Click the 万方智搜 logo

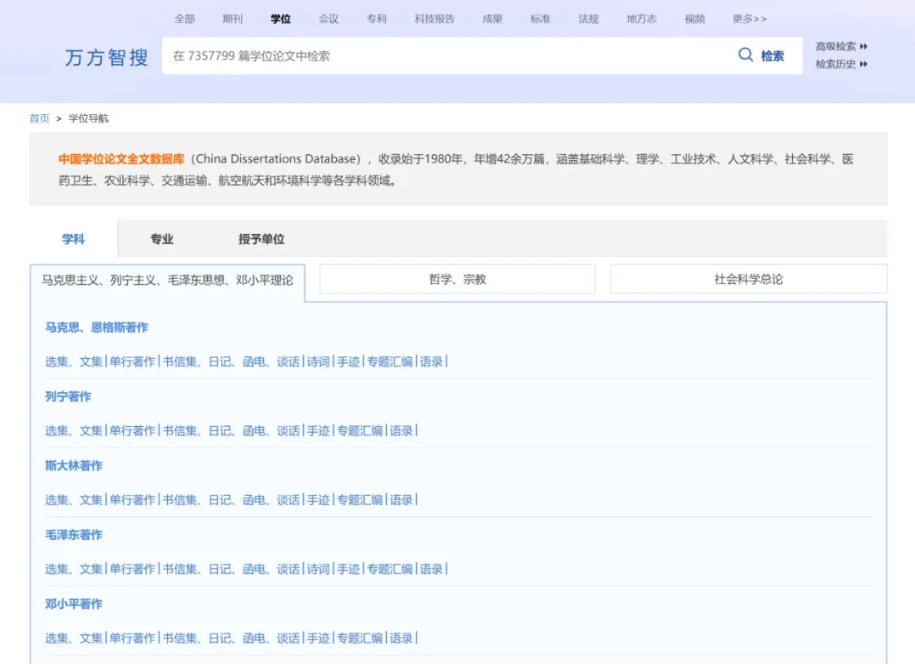pyautogui.click(x=106, y=57)
